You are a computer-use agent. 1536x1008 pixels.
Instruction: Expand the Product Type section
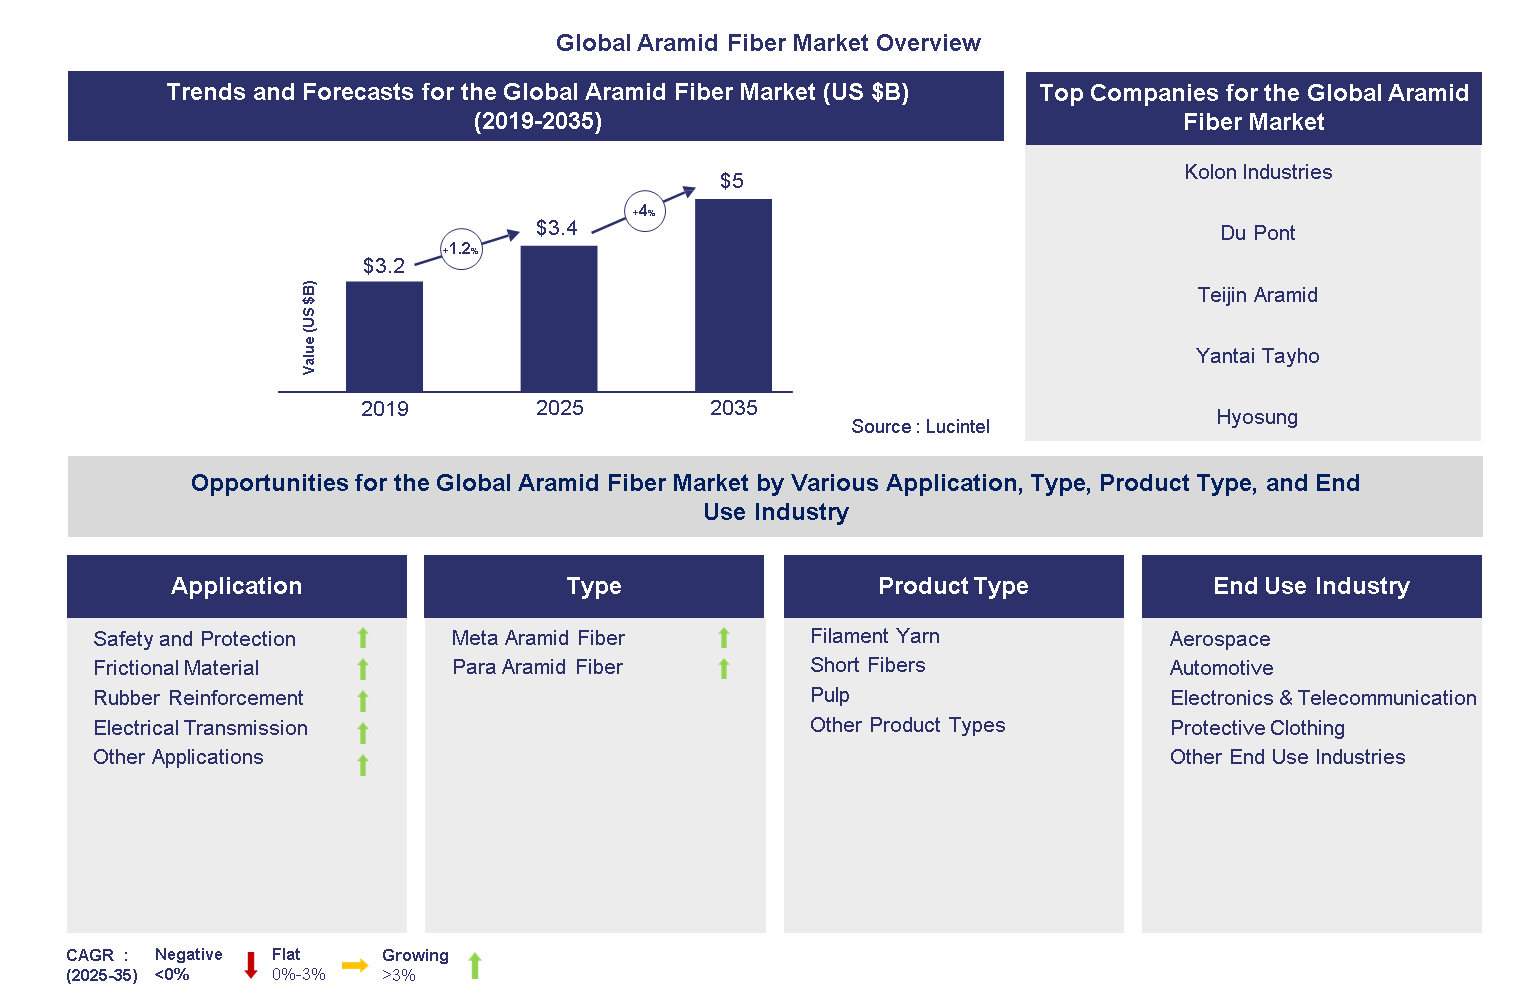click(953, 586)
